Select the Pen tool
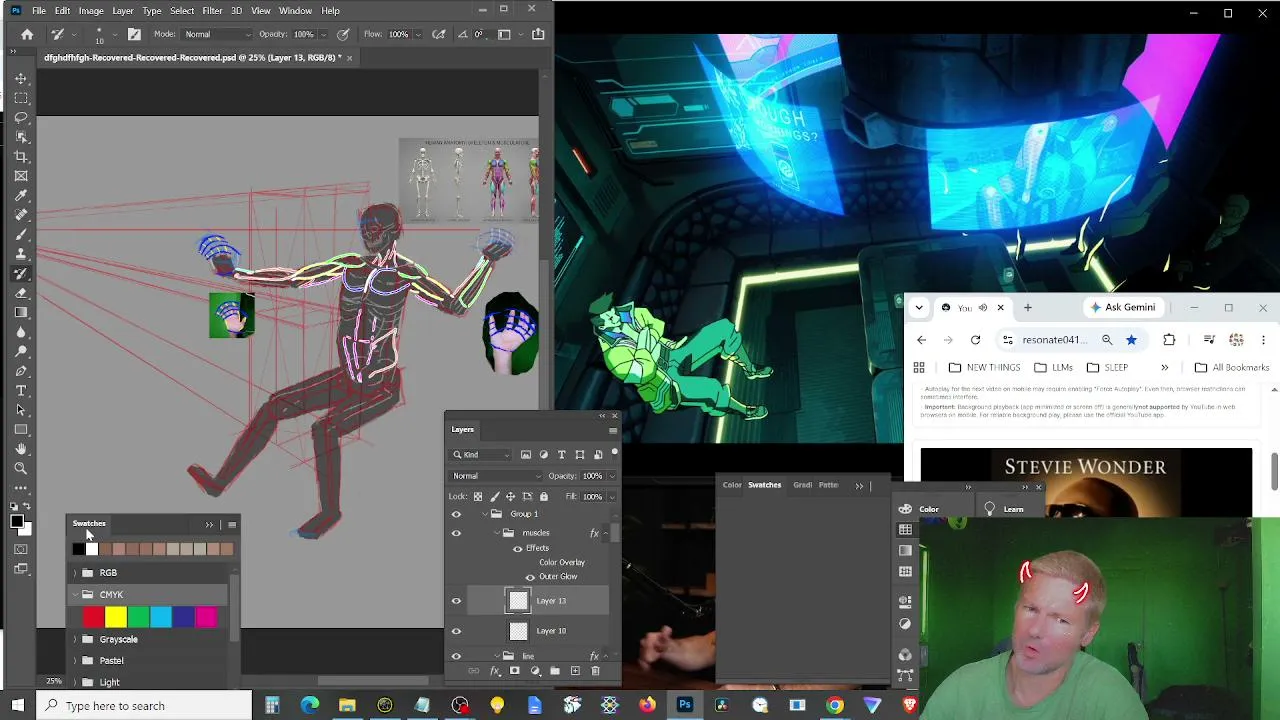1280x720 pixels. [x=21, y=371]
